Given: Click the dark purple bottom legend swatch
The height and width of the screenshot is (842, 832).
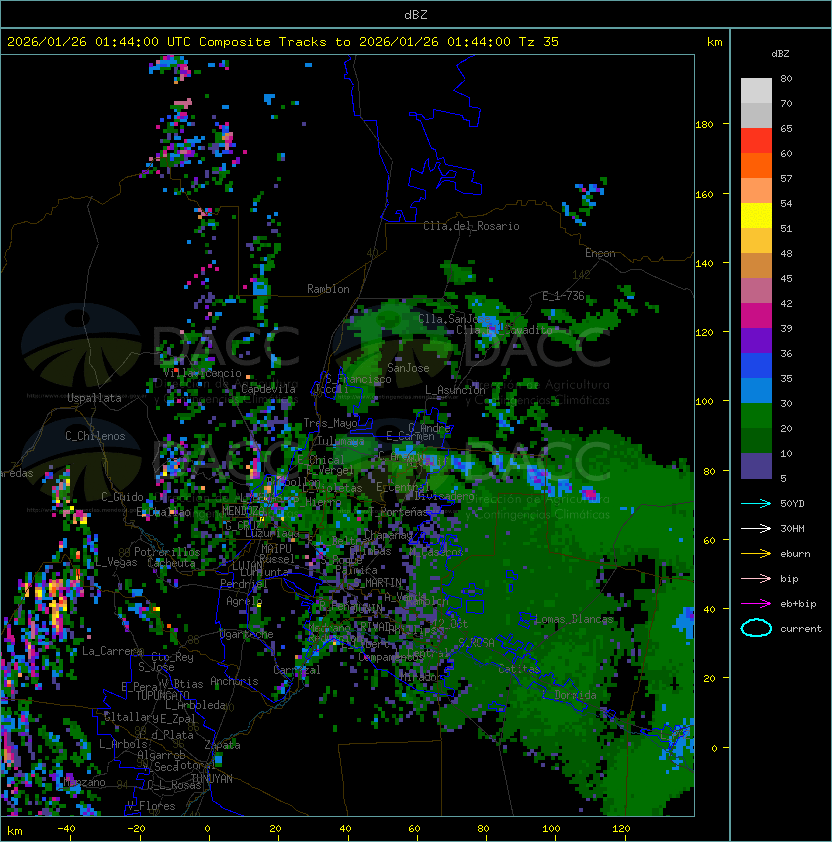Looking at the screenshot, I should pos(756,466).
